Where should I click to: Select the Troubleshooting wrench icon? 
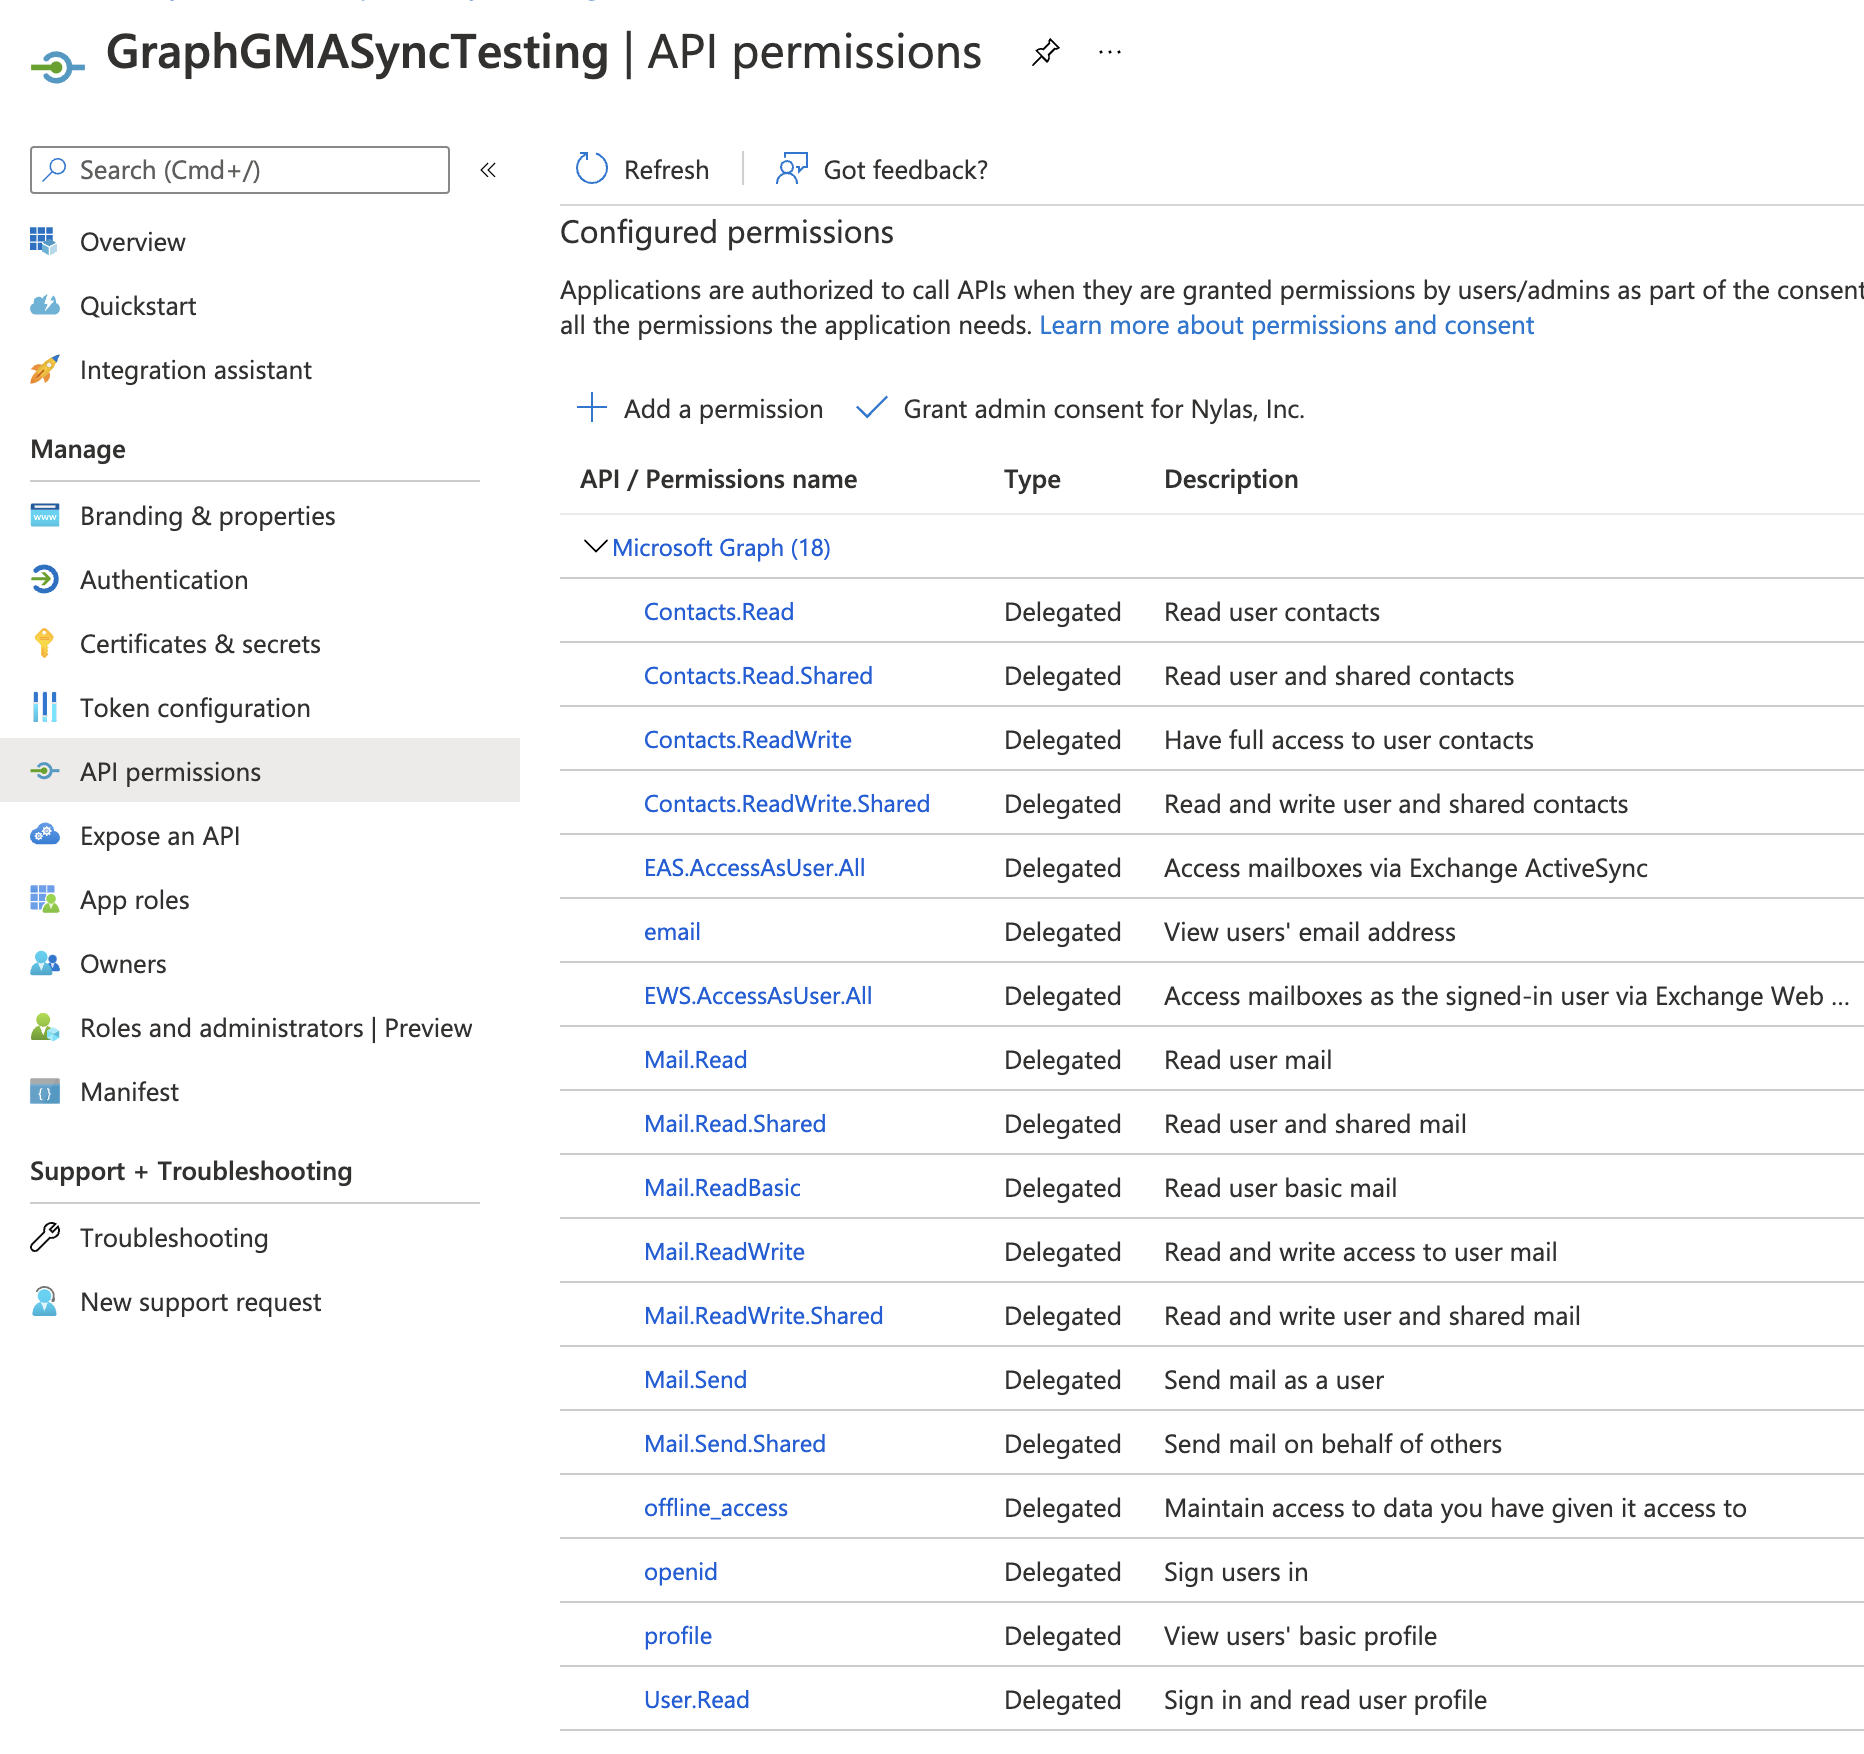pyautogui.click(x=44, y=1237)
